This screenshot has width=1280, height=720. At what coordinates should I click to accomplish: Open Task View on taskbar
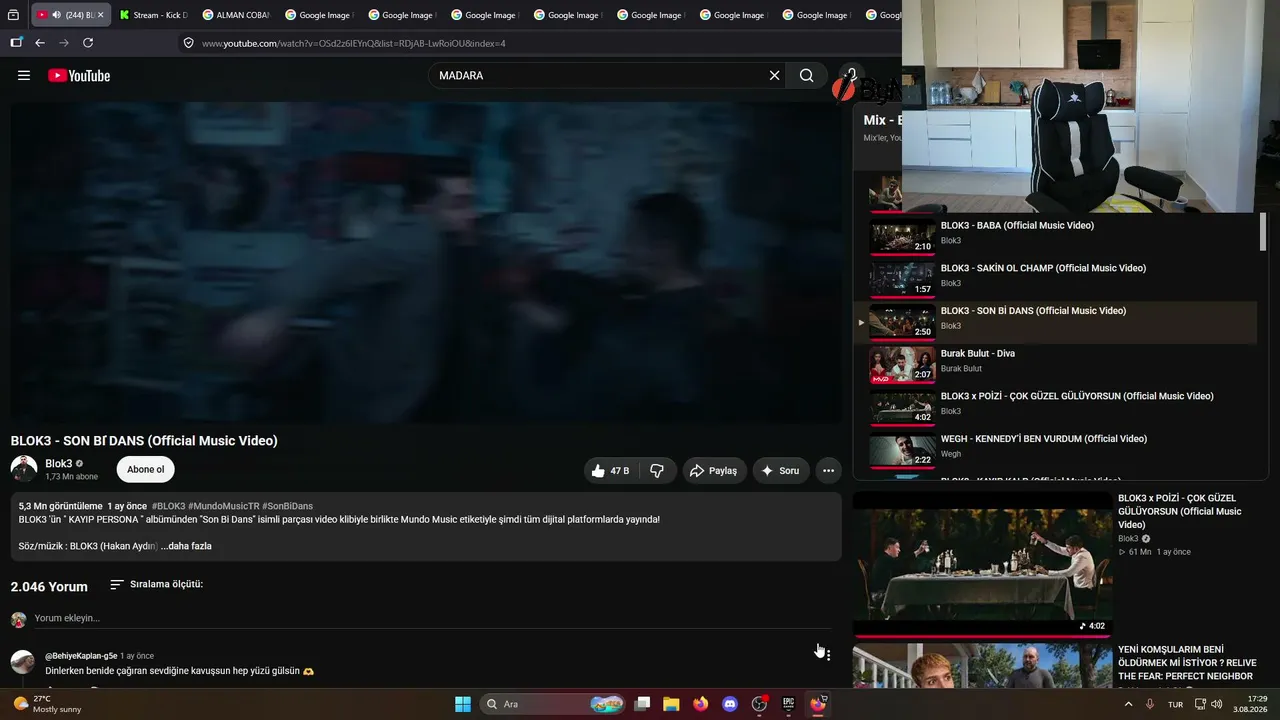click(643, 704)
